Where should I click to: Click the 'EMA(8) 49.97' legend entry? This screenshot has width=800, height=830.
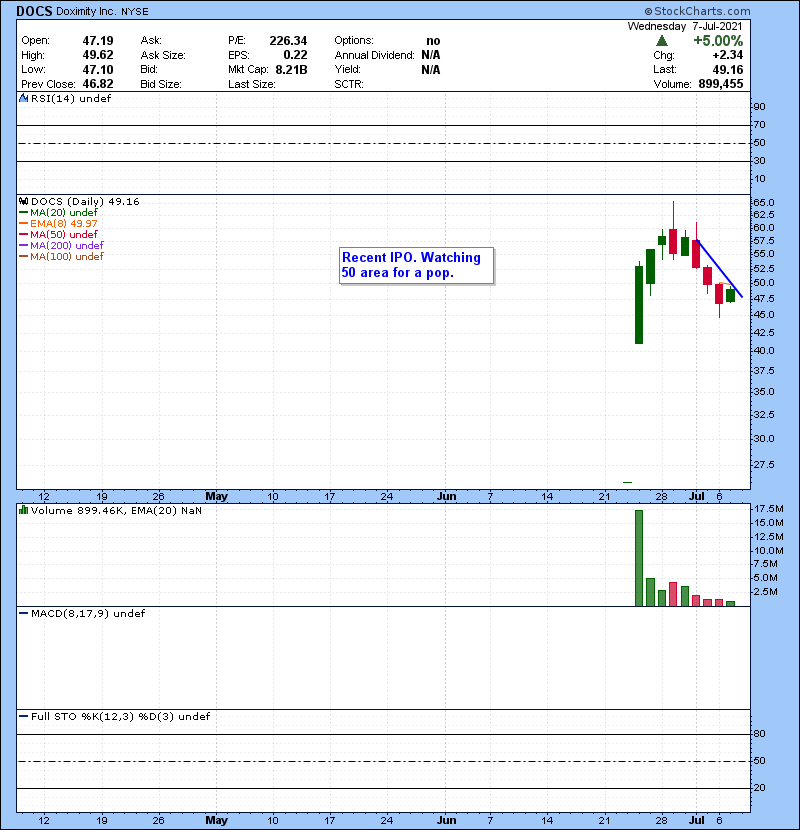[x=58, y=223]
